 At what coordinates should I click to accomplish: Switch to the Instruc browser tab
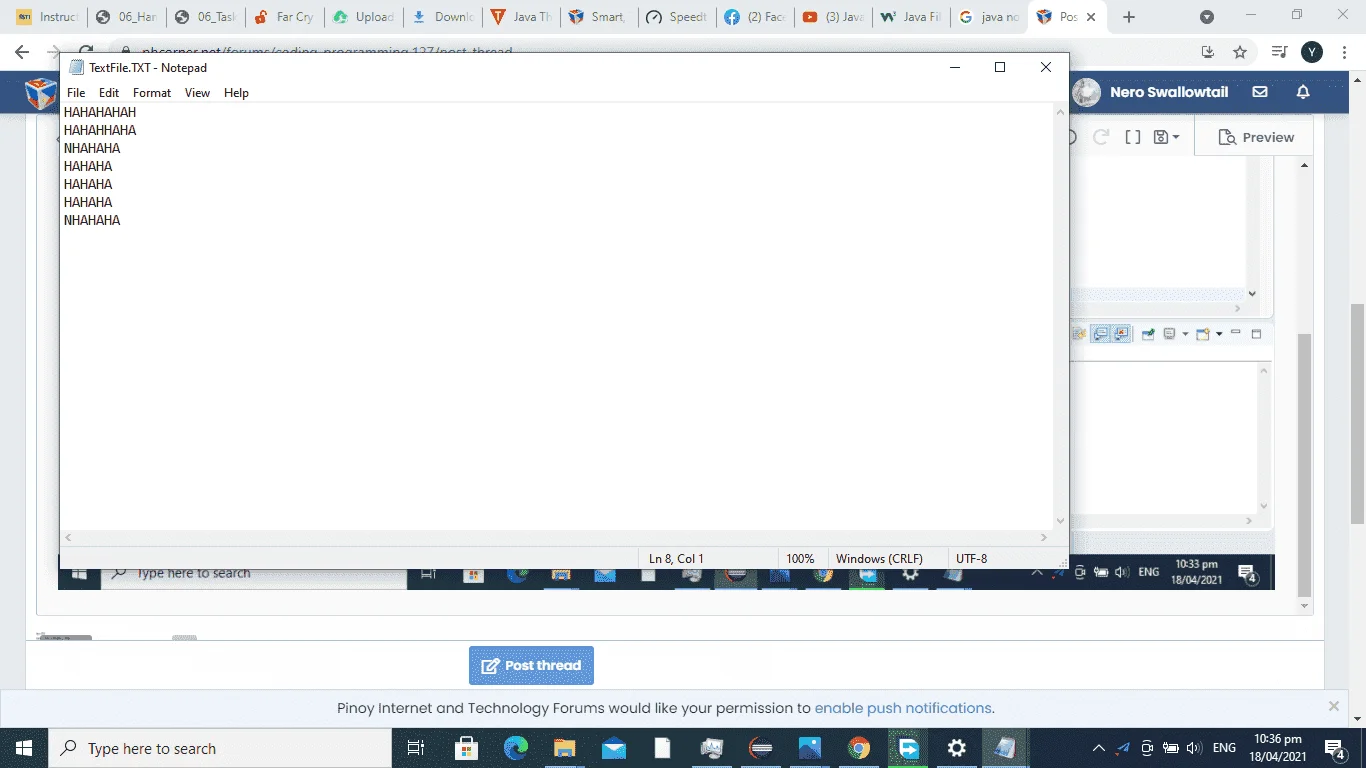tap(47, 17)
